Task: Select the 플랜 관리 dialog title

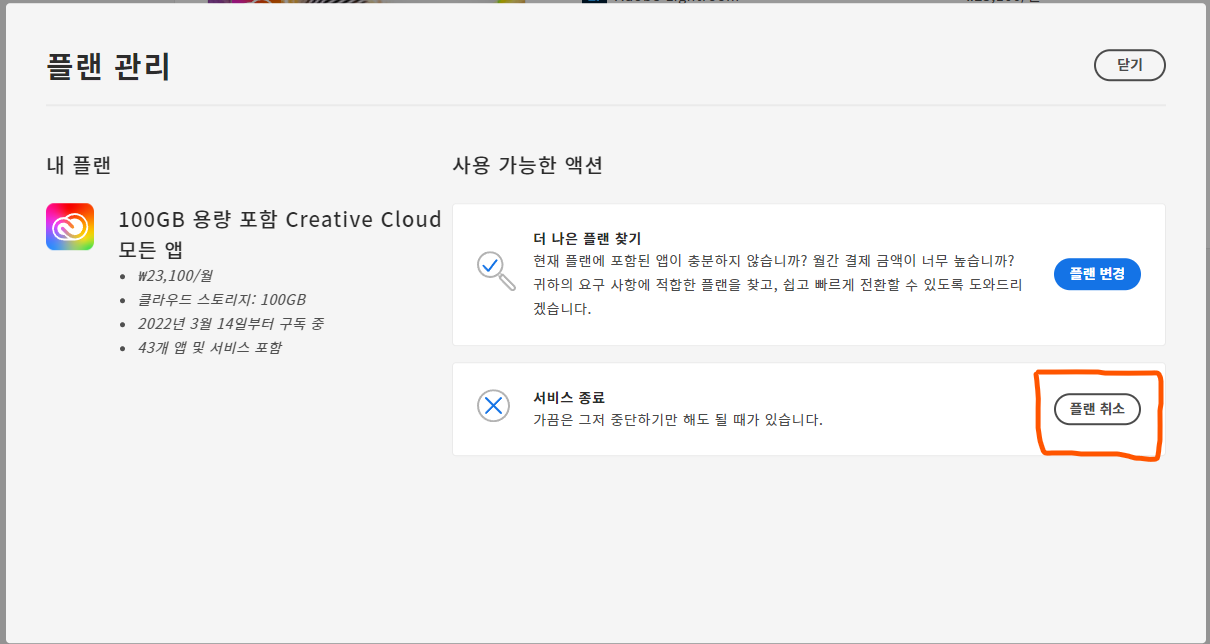Action: click(109, 66)
